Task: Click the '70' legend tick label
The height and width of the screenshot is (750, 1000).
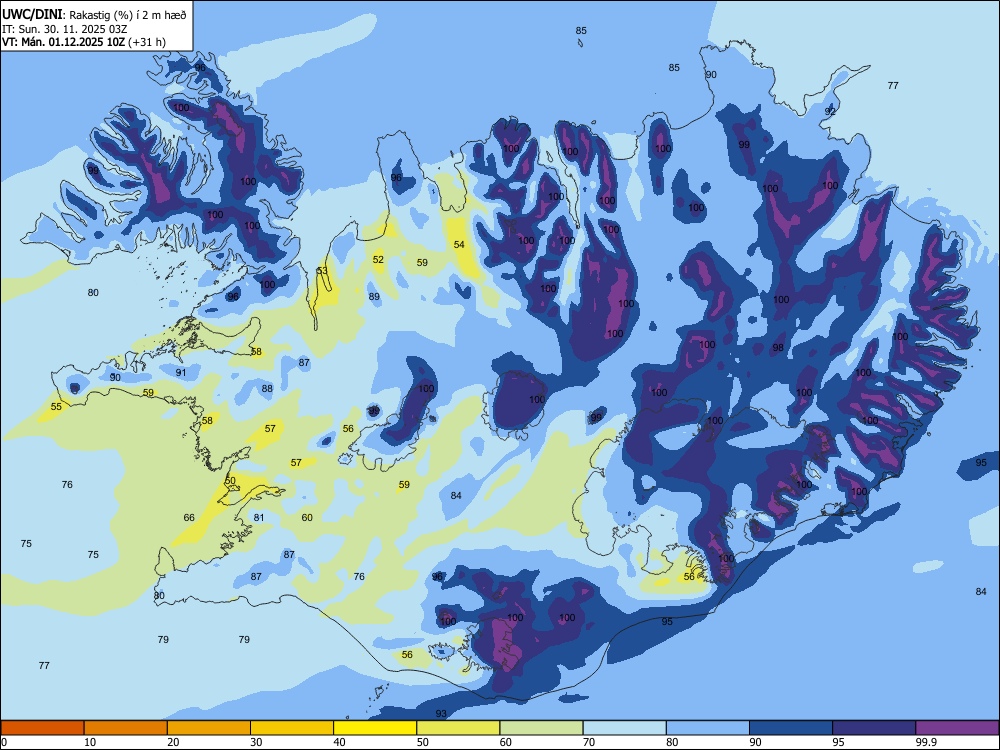Action: pos(589,742)
